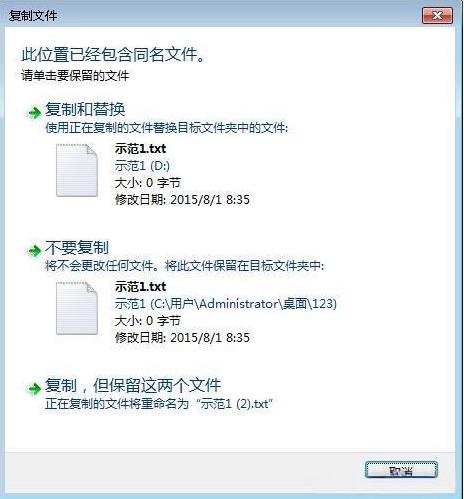Click the first 修改日期: 2015/8/1 8:35 line

click(182, 200)
